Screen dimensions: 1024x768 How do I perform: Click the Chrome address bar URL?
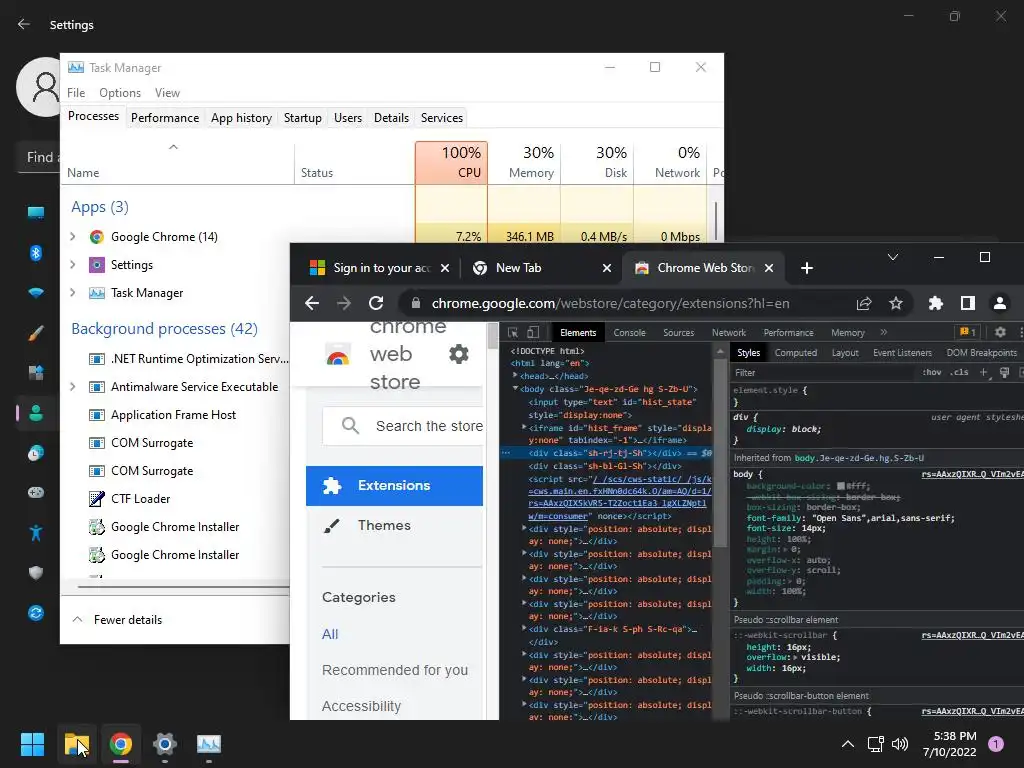pyautogui.click(x=610, y=303)
